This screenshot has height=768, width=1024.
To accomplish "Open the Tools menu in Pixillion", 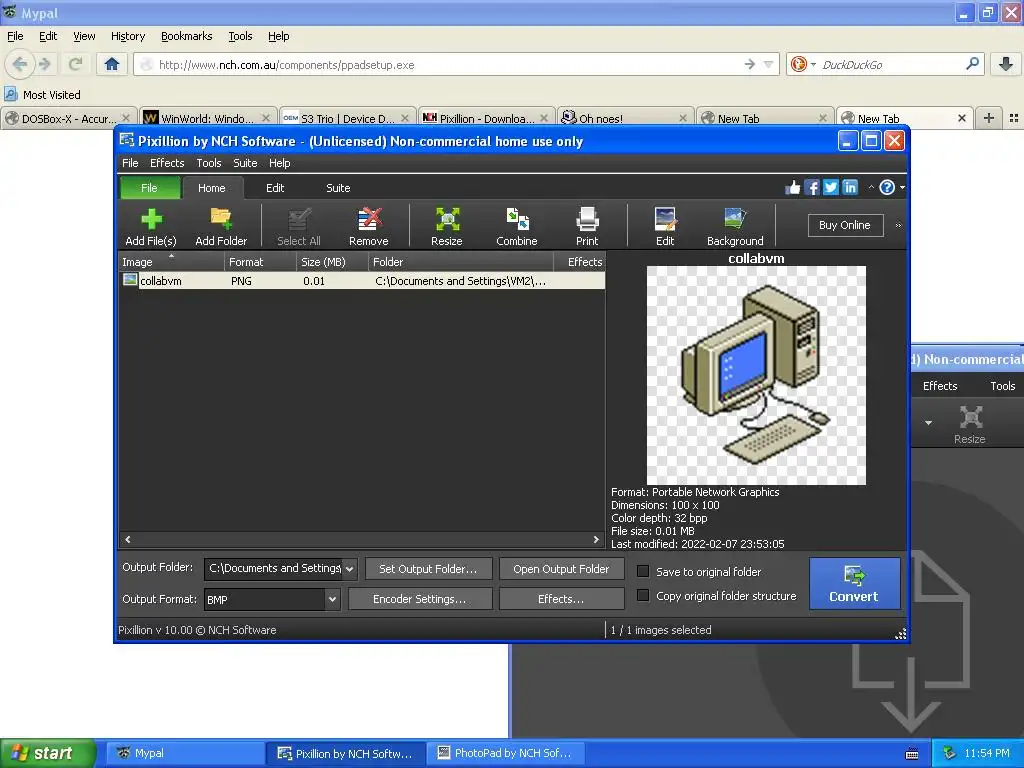I will pos(209,163).
